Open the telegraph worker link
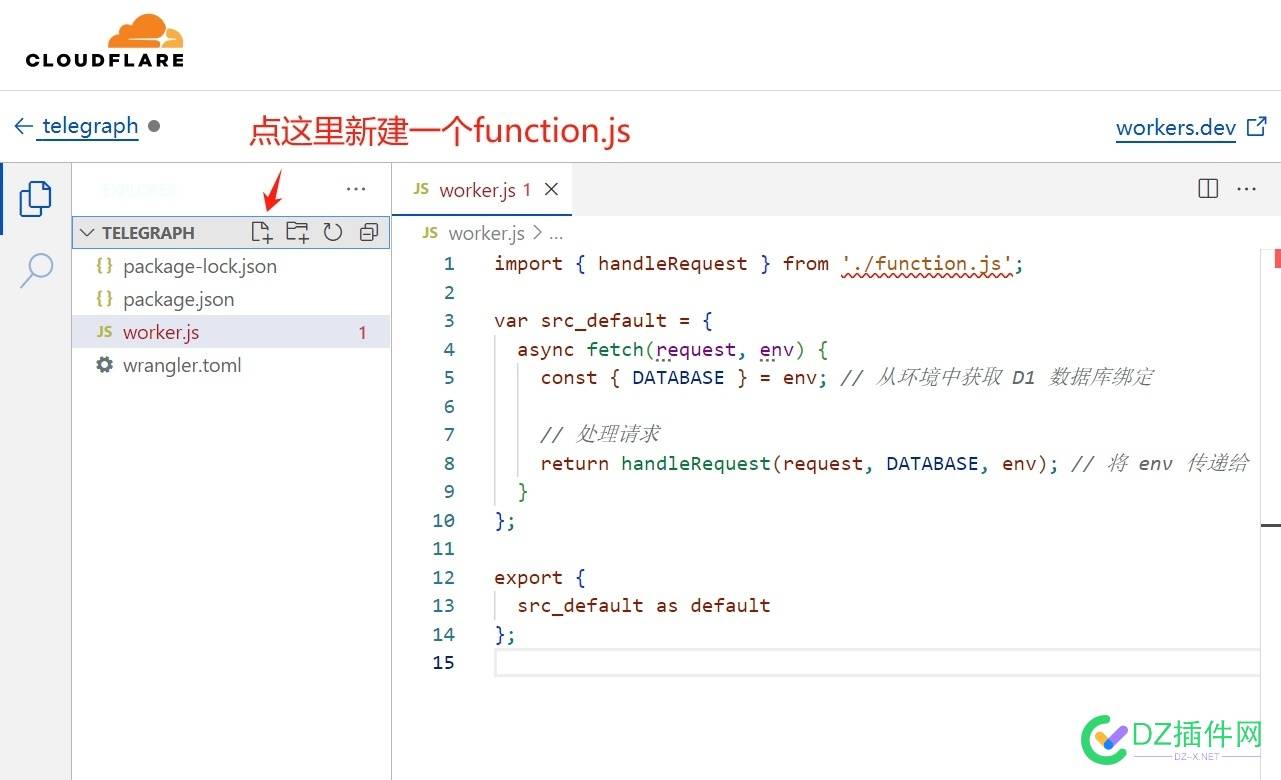Viewport: 1281px width, 780px height. coord(90,126)
